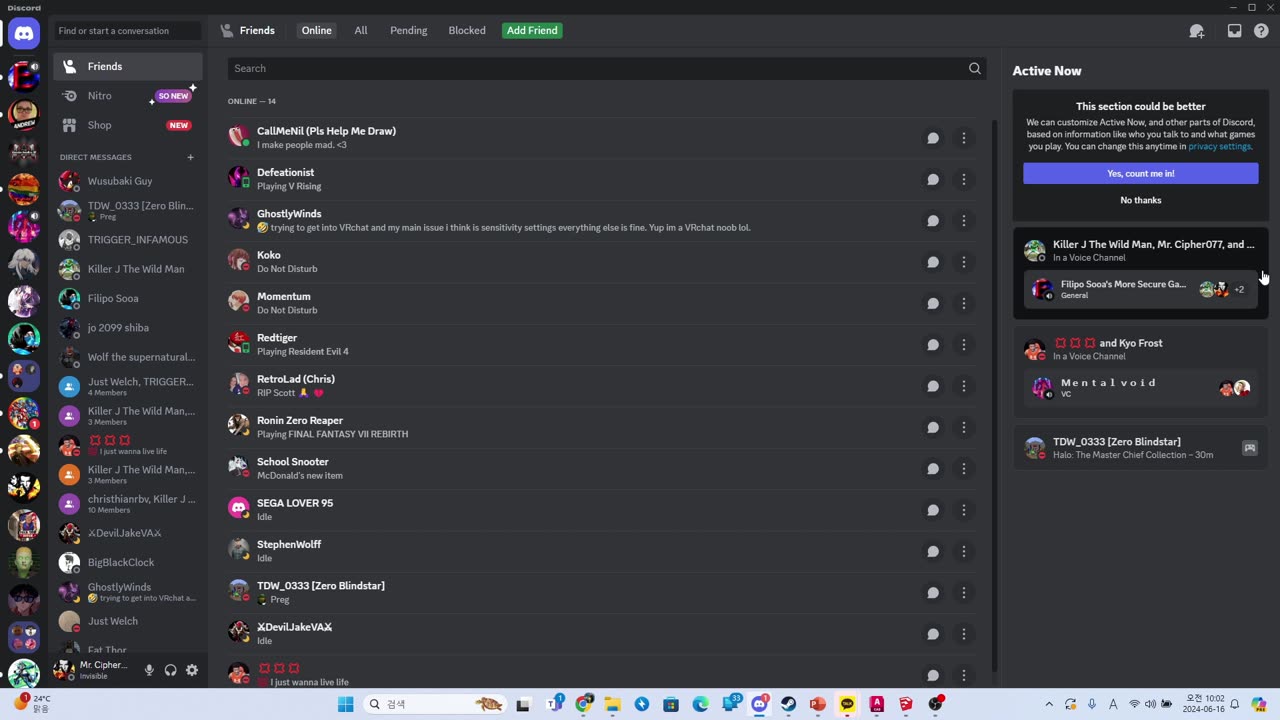
Task: Click Find or start a conversation box
Action: point(128,31)
